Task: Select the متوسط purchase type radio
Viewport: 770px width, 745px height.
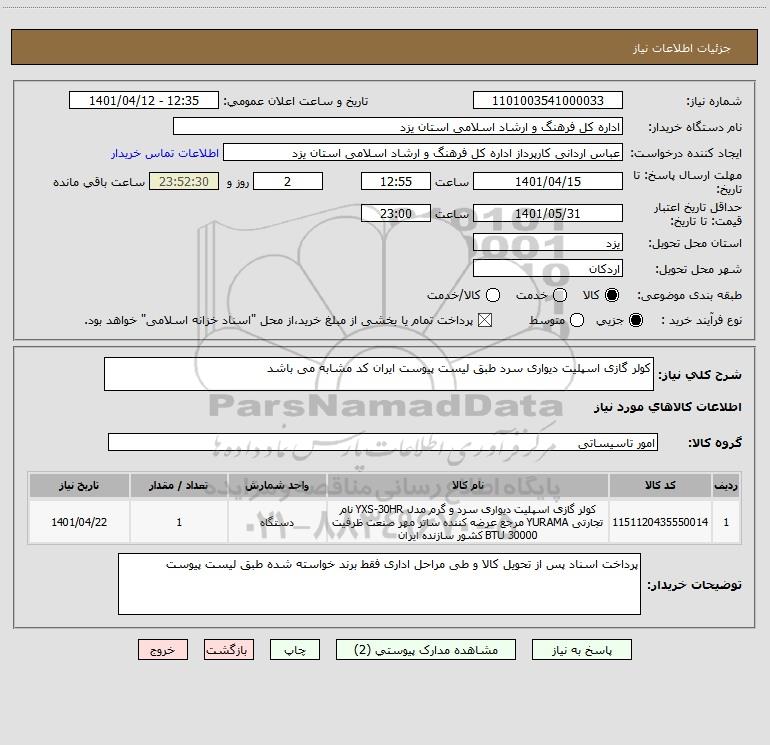Action: (x=577, y=320)
